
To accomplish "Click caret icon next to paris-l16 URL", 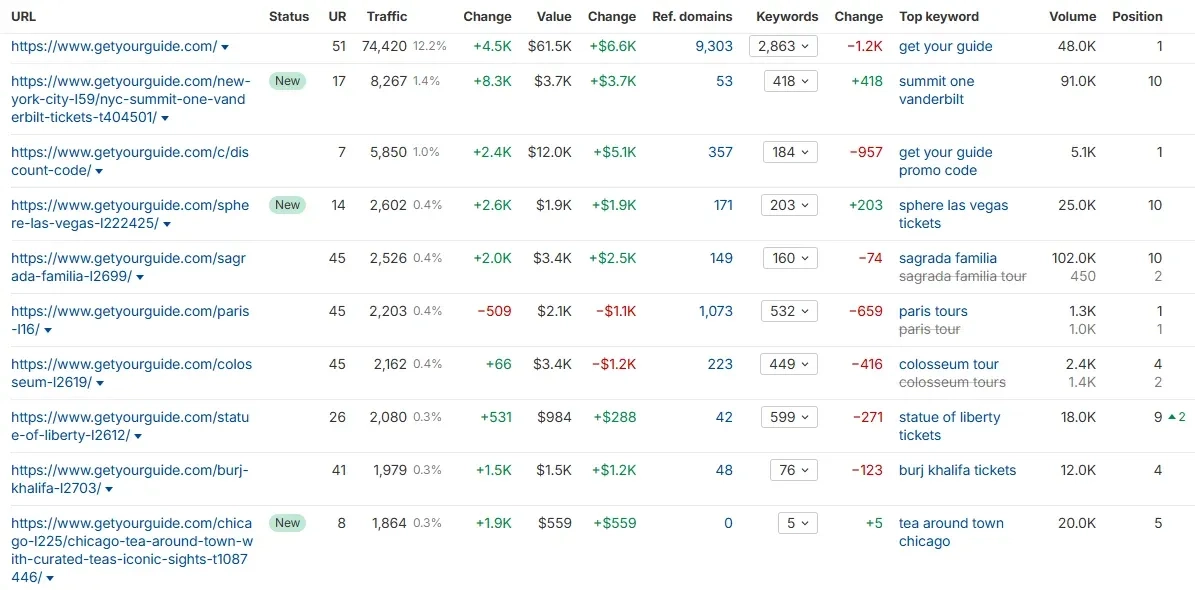I will pos(48,330).
